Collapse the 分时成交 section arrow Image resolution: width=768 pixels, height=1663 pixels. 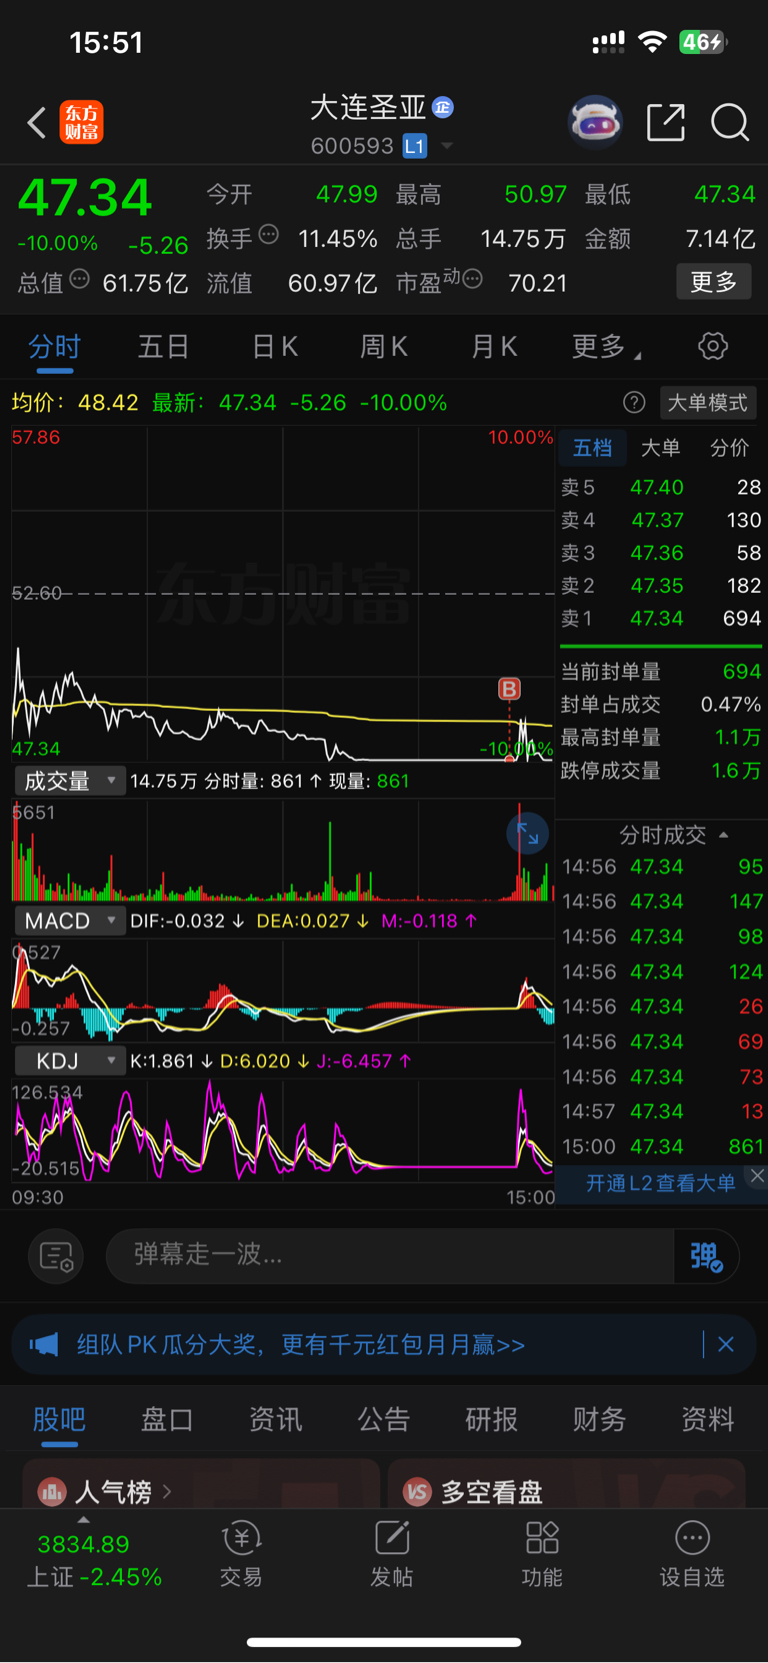(723, 834)
